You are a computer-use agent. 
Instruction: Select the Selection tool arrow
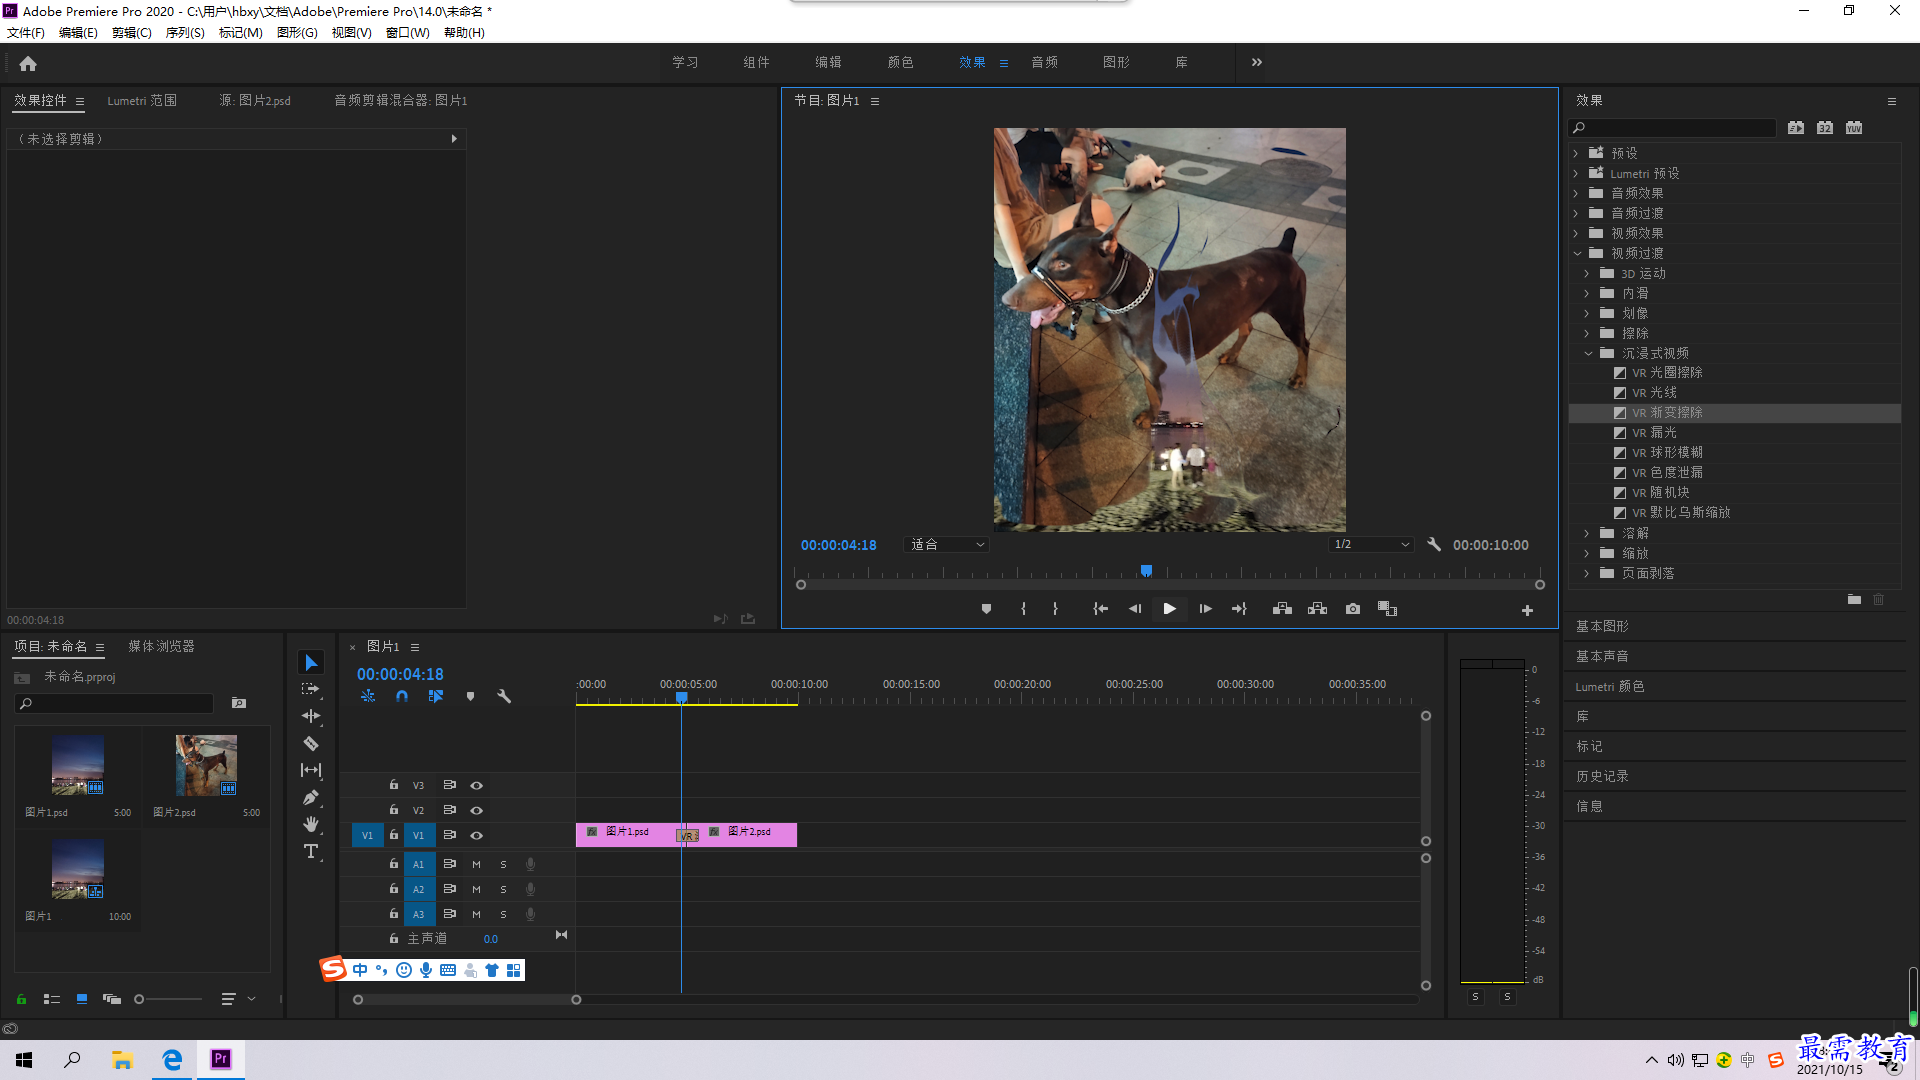[x=311, y=663]
